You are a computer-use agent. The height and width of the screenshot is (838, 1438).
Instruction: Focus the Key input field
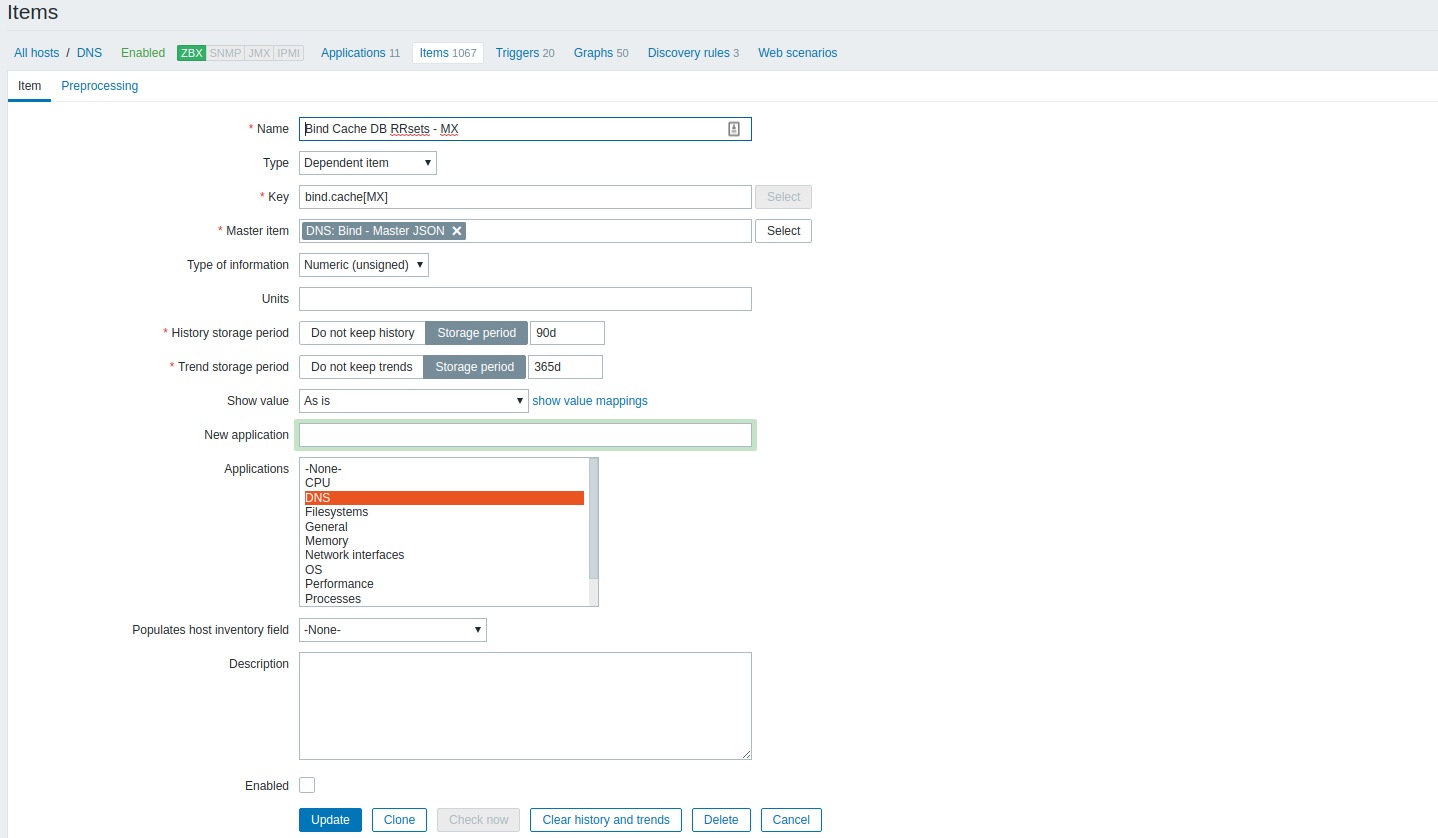525,197
